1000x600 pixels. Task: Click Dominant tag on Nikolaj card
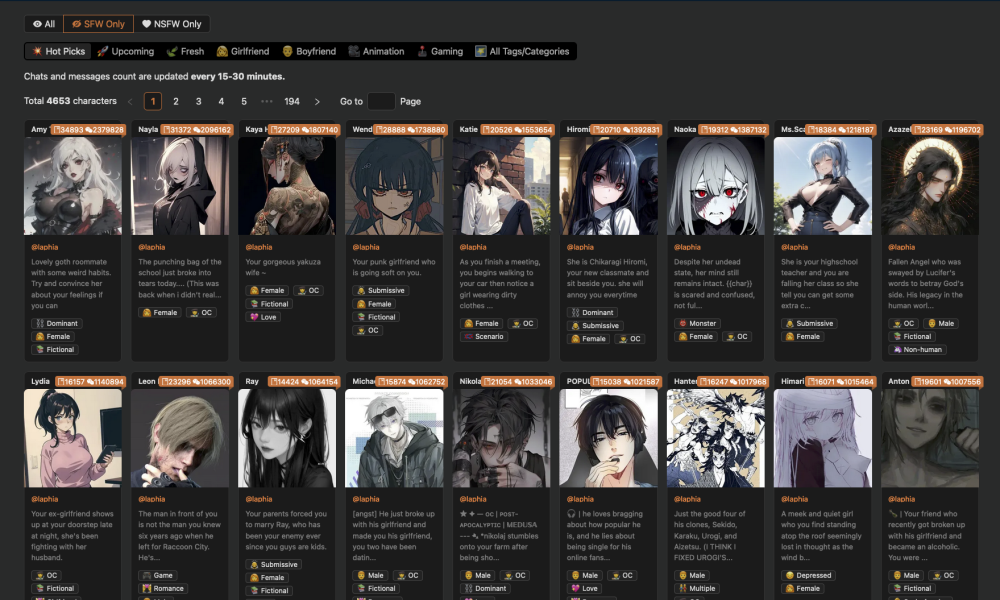485,589
